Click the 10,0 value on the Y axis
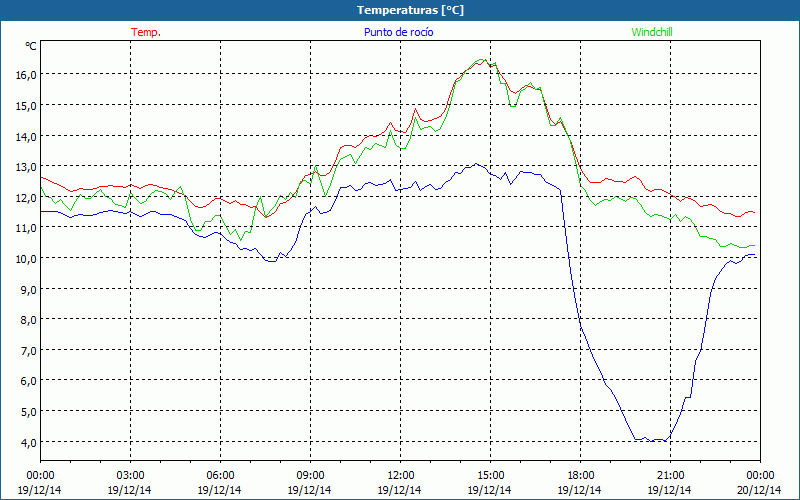This screenshot has height=500, width=800. click(26, 258)
